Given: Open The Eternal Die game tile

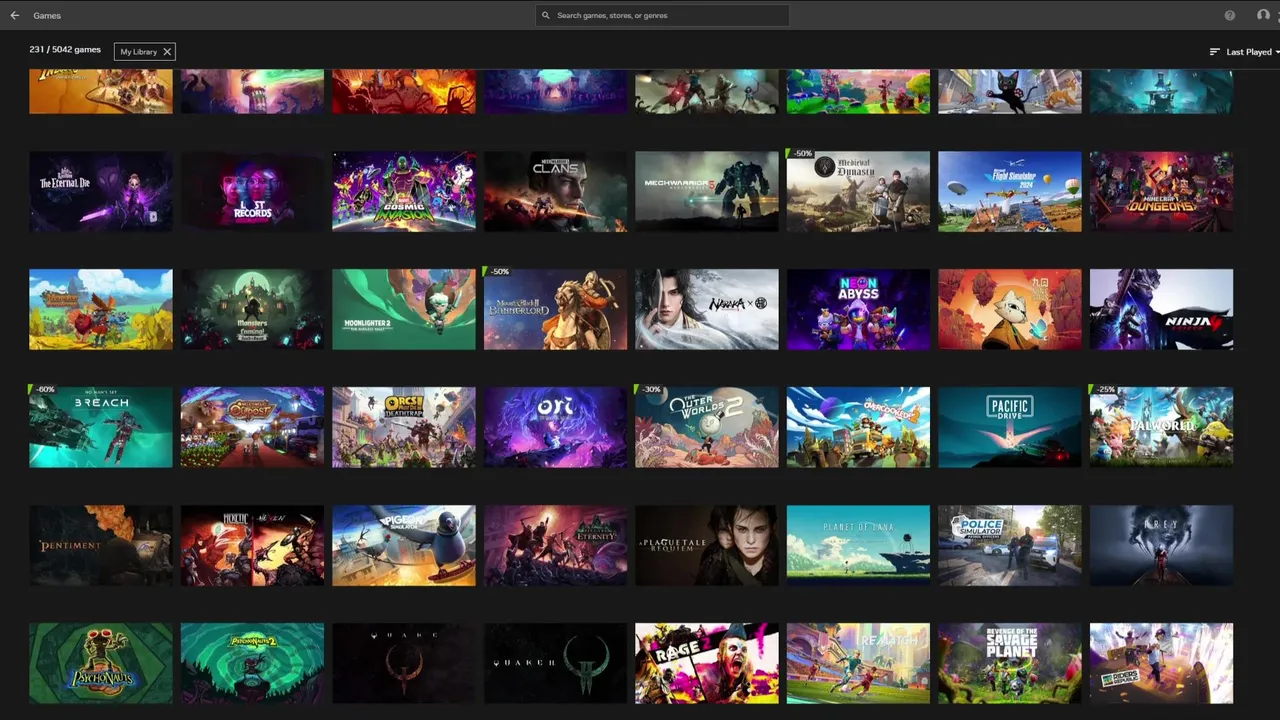Looking at the screenshot, I should (101, 191).
